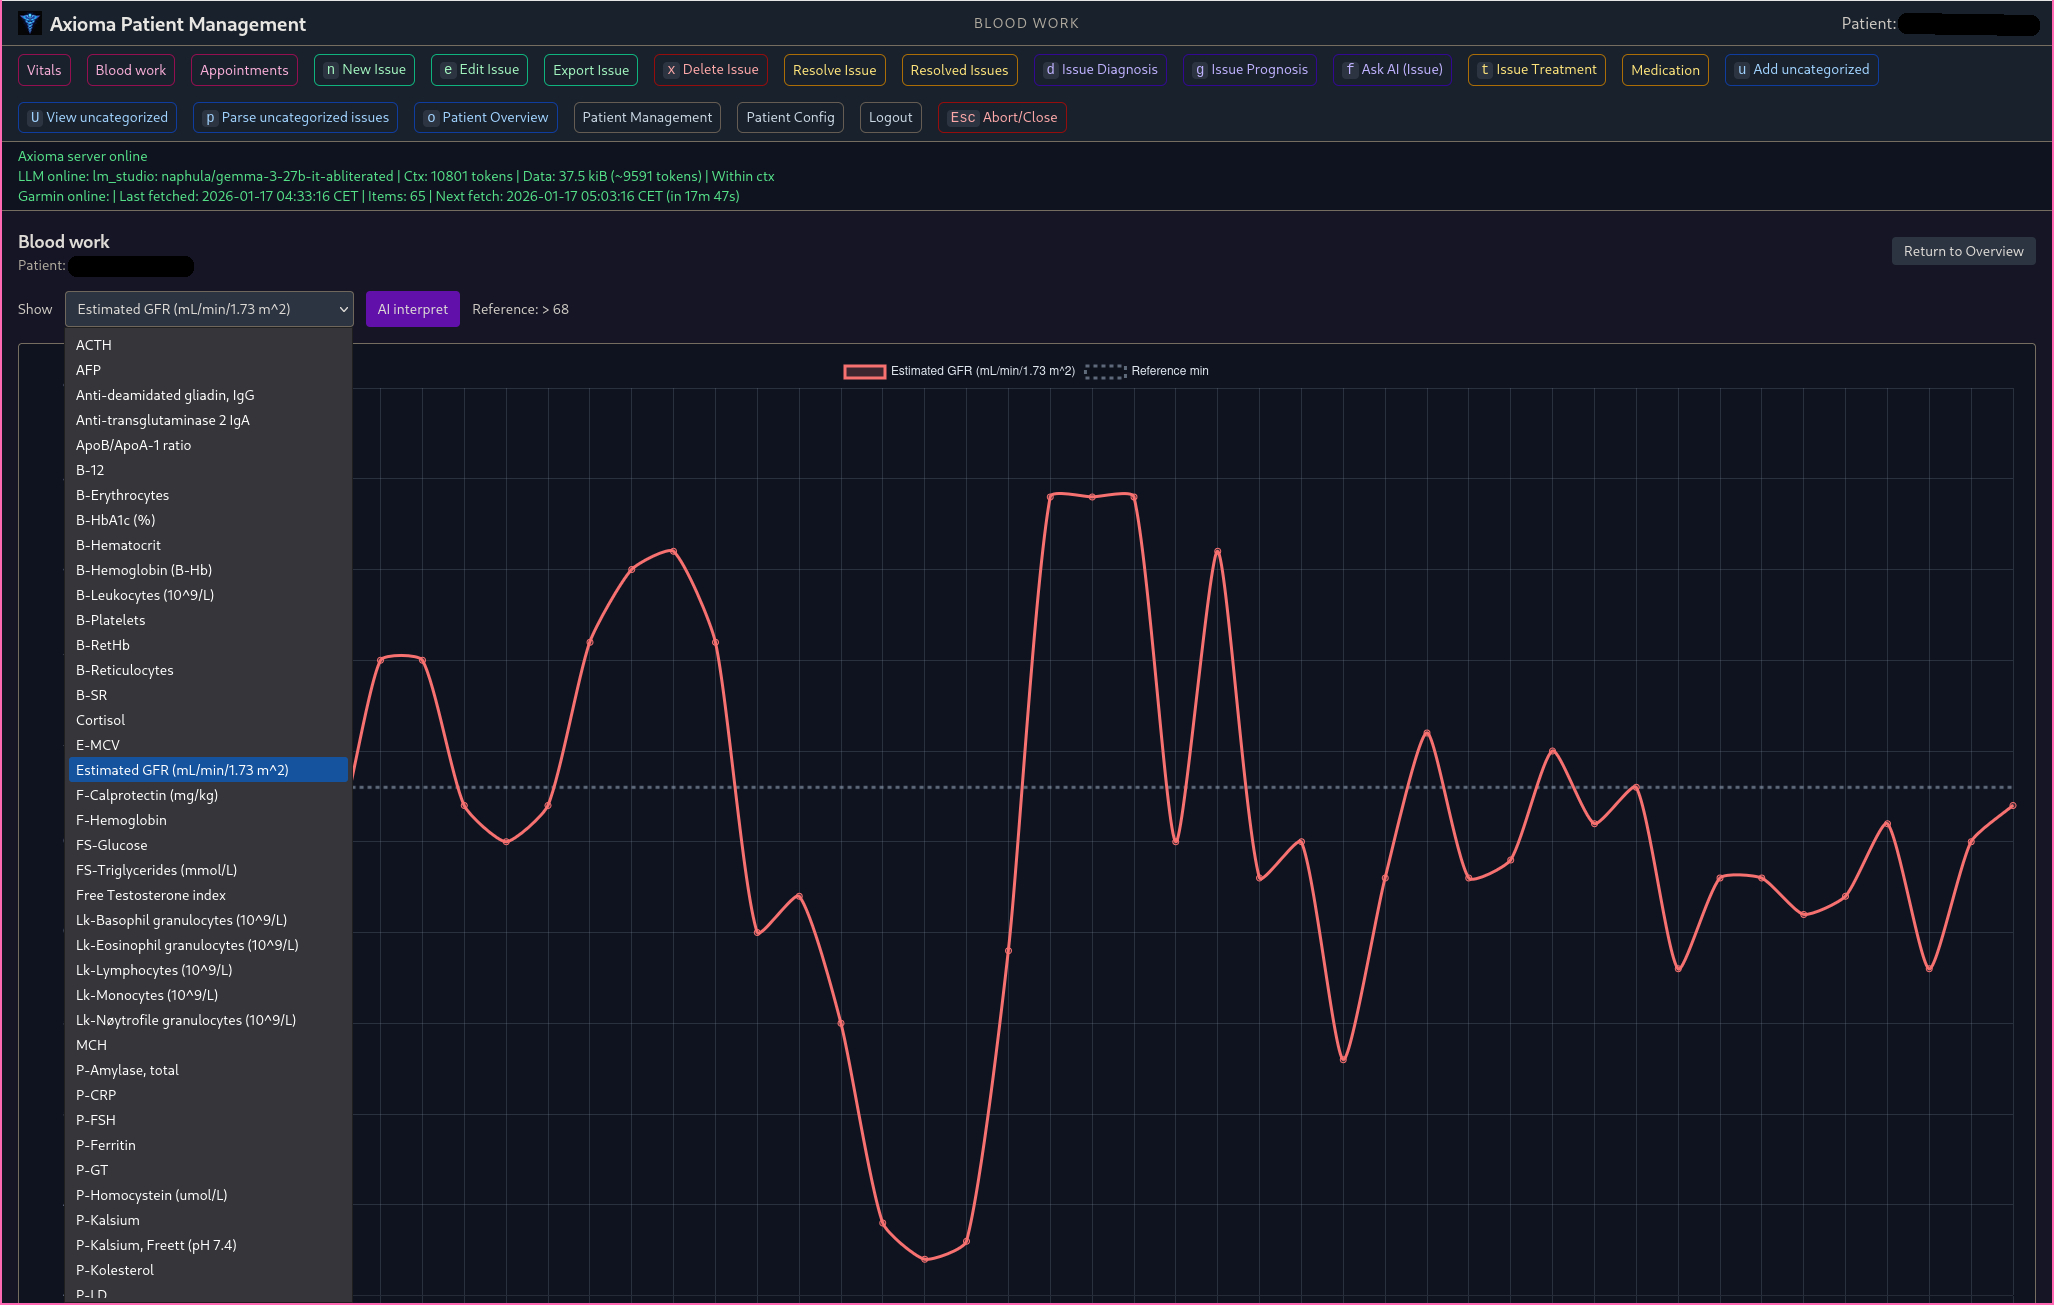Pick F-Calprotectin (mg/kg) option
The image size is (2054, 1305).
[146, 795]
